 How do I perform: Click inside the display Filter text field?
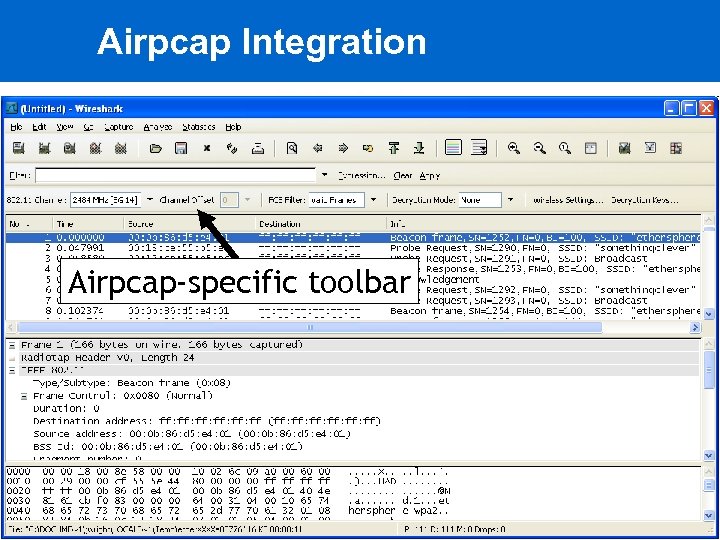point(175,175)
